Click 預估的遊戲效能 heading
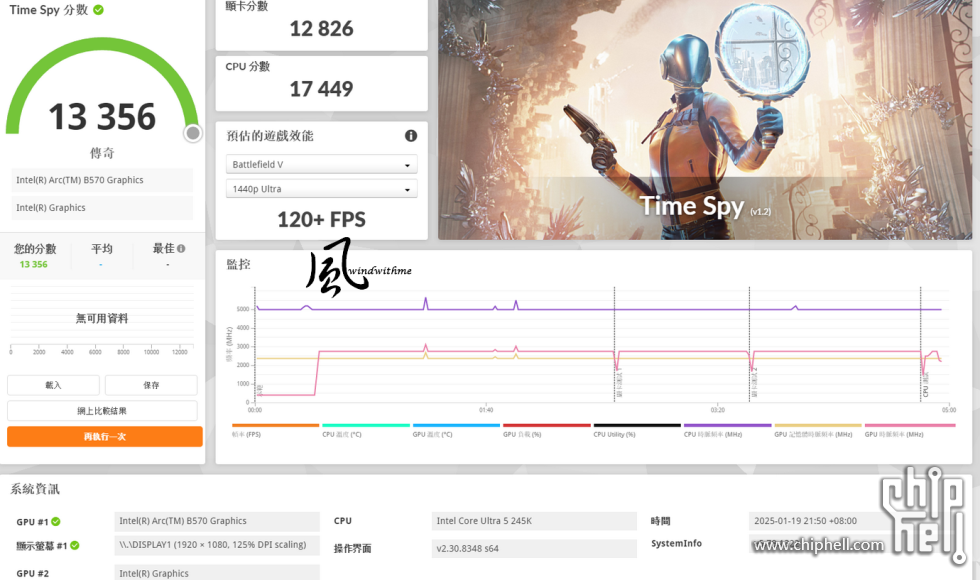The height and width of the screenshot is (580, 980). pos(269,136)
